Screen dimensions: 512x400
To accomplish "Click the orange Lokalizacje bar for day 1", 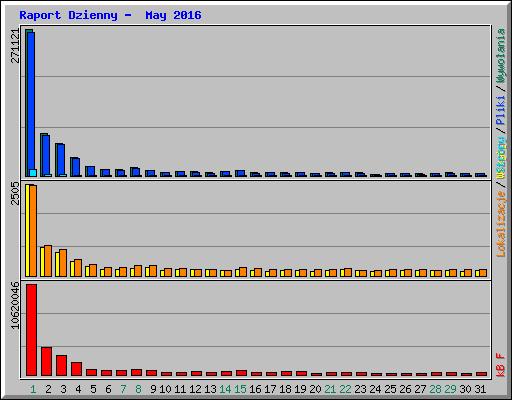I will click(33, 231).
